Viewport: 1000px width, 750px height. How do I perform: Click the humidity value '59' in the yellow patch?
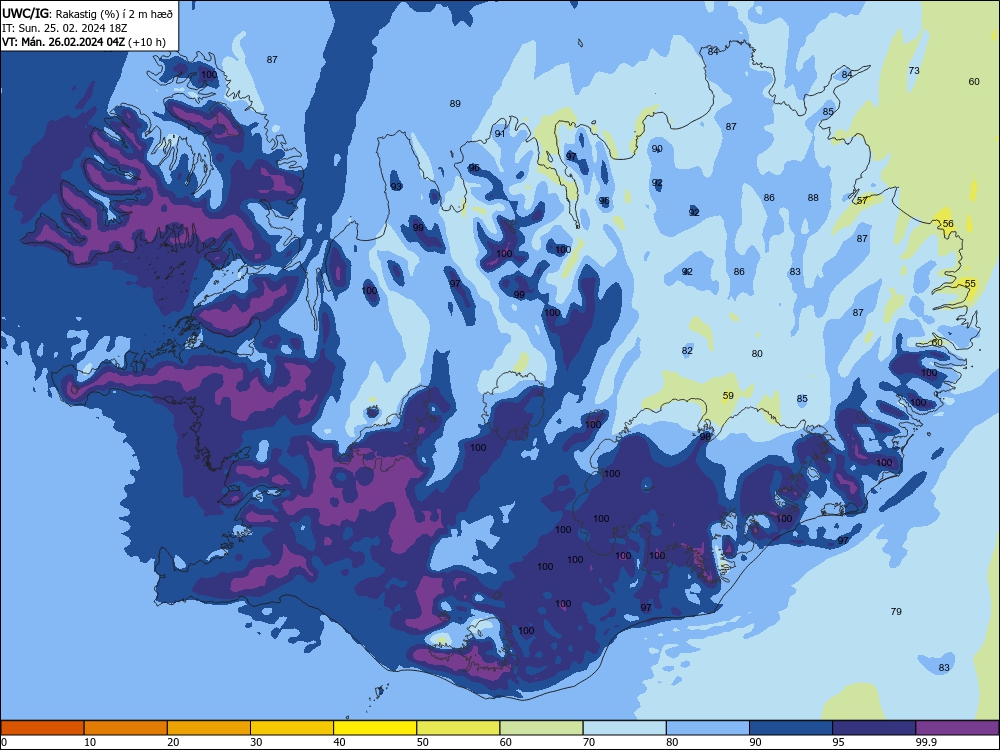pyautogui.click(x=728, y=396)
